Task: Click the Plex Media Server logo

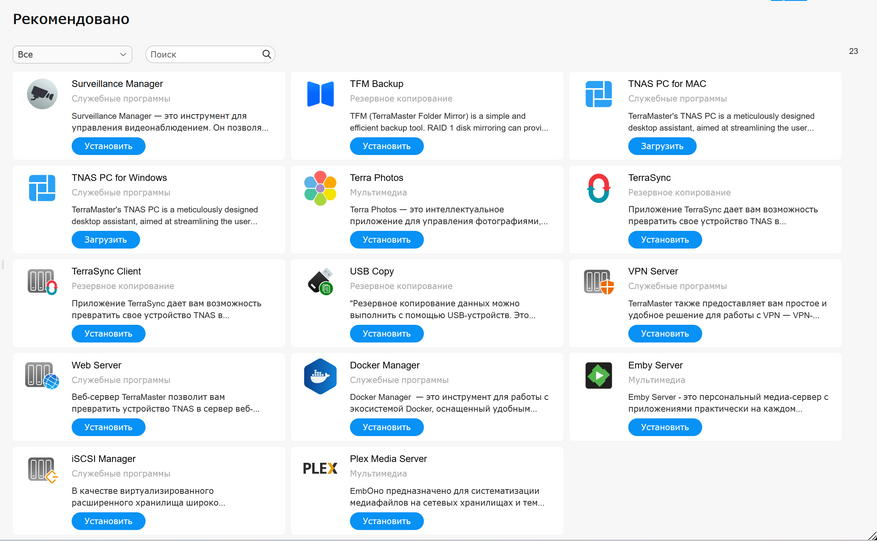Action: click(x=320, y=469)
